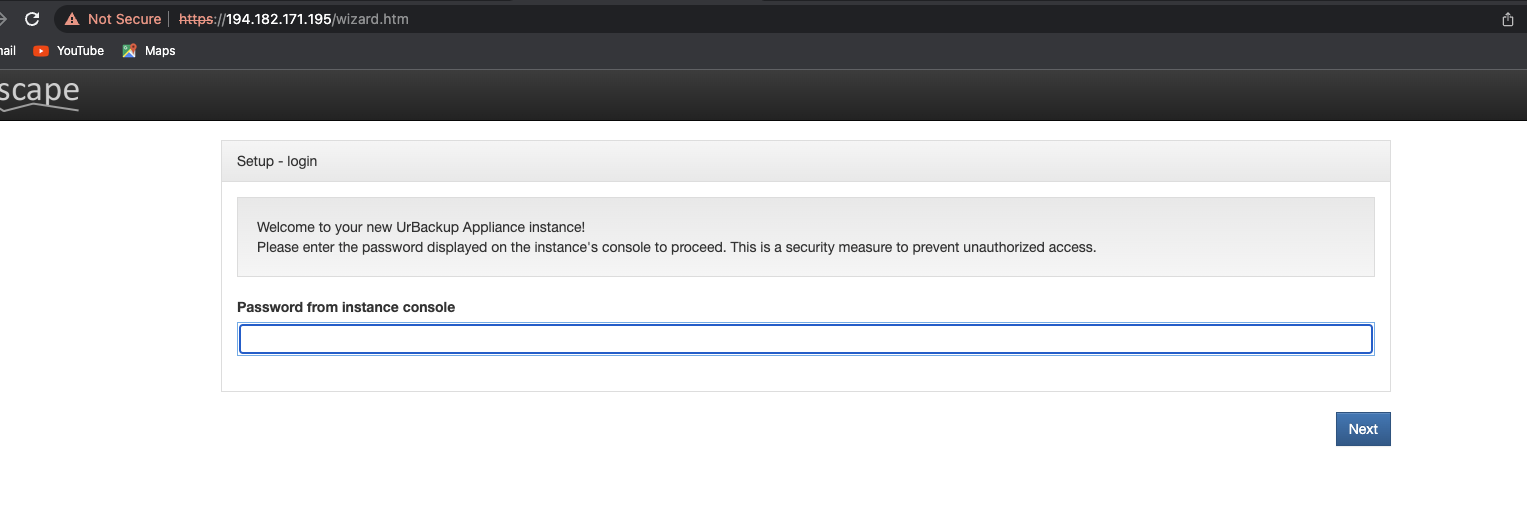Click the Not Secure warning triangle icon

(72, 19)
